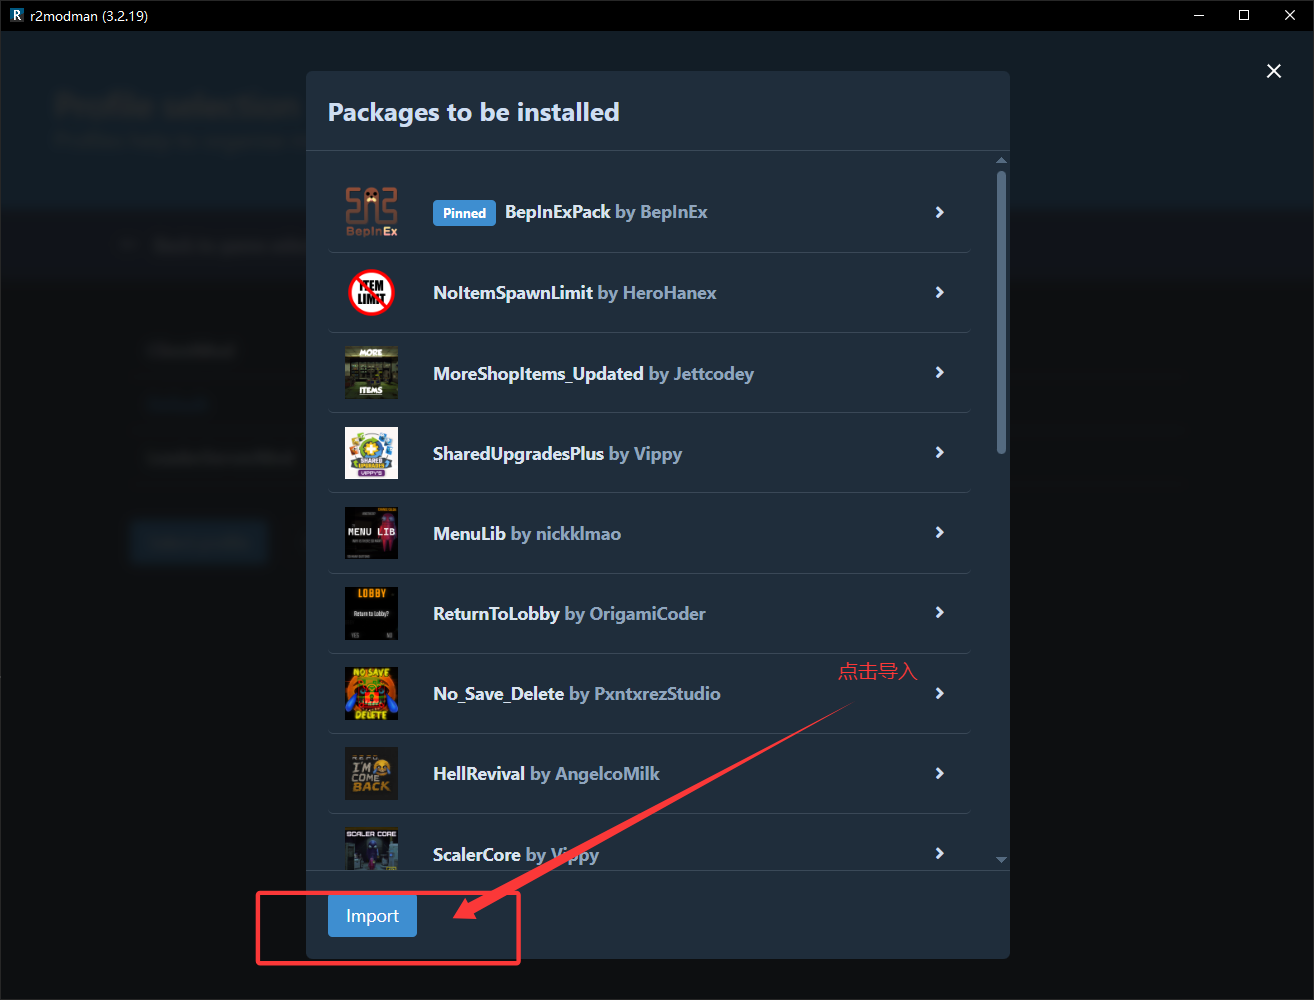The image size is (1314, 1000).
Task: Click the SharedUpgradesPlus package icon
Action: pos(371,453)
